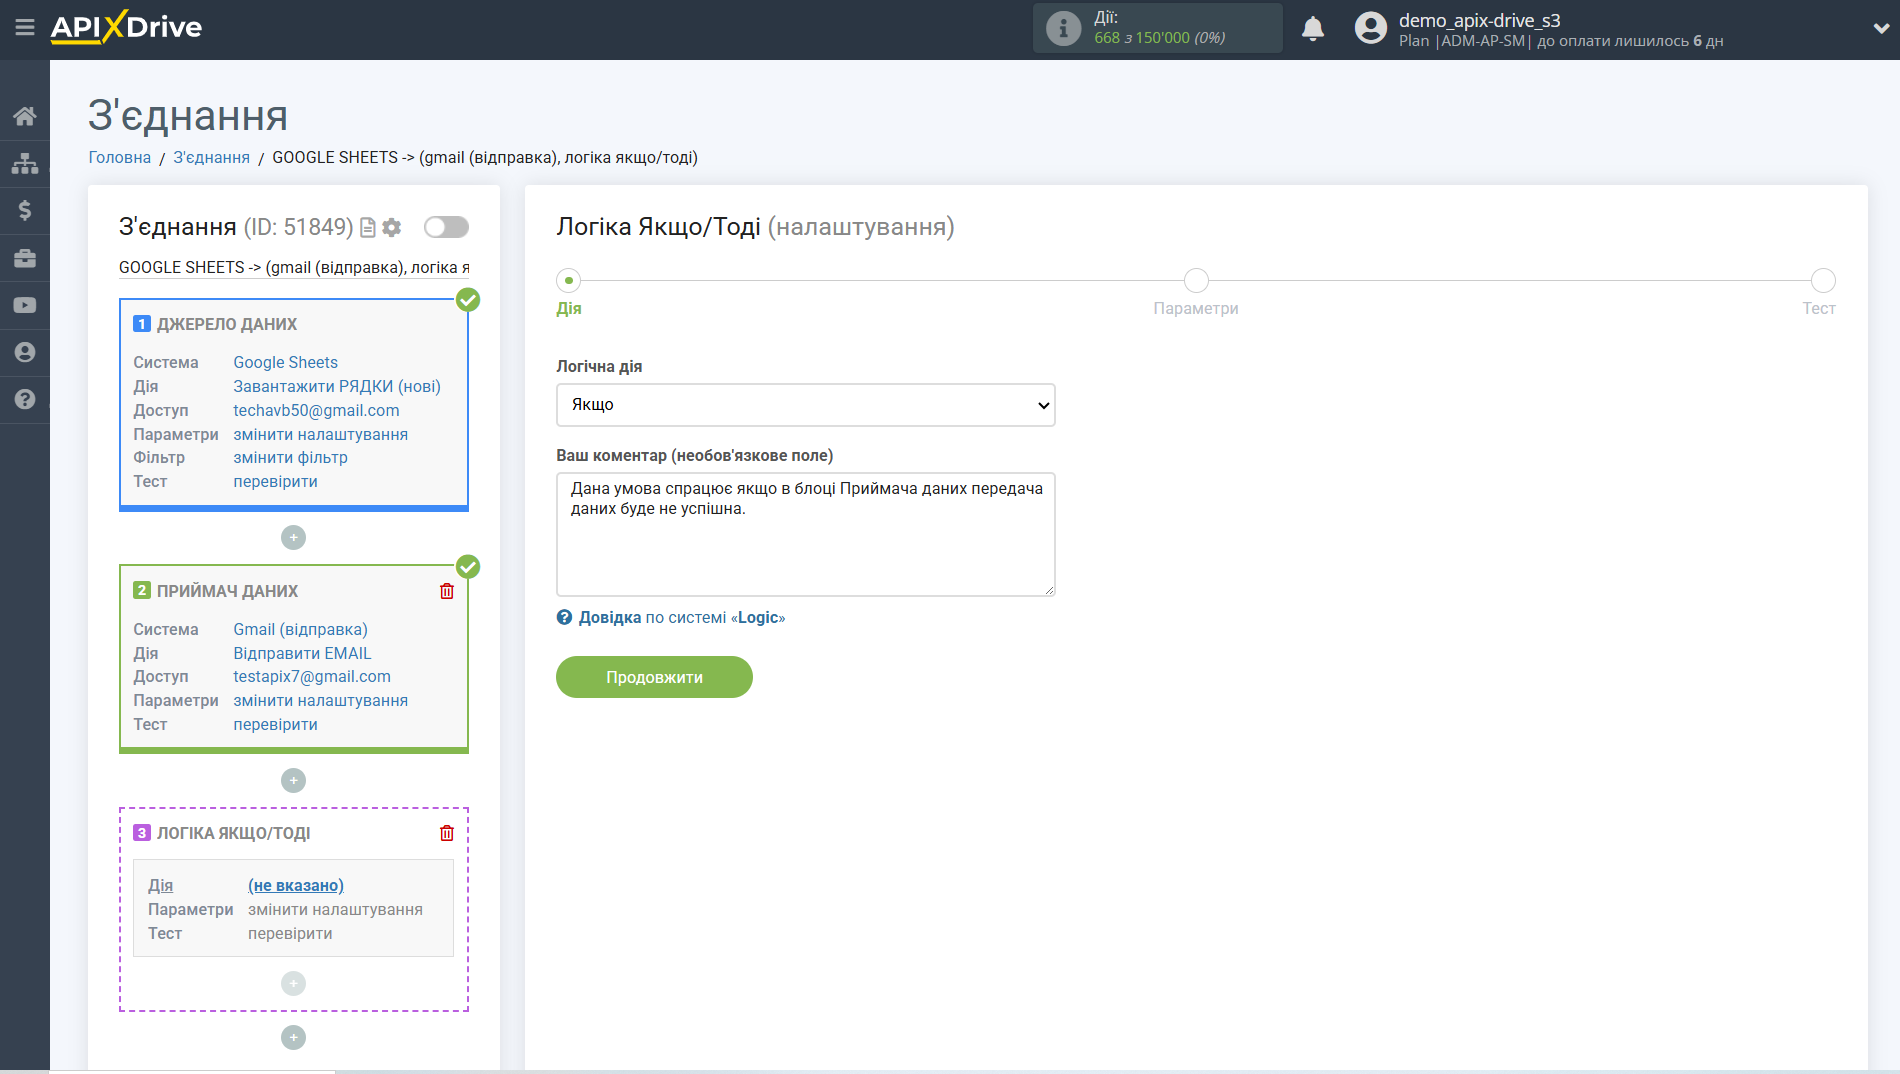Click the demo_apix-drive_s3 account name
The image size is (1900, 1074).
(1479, 20)
